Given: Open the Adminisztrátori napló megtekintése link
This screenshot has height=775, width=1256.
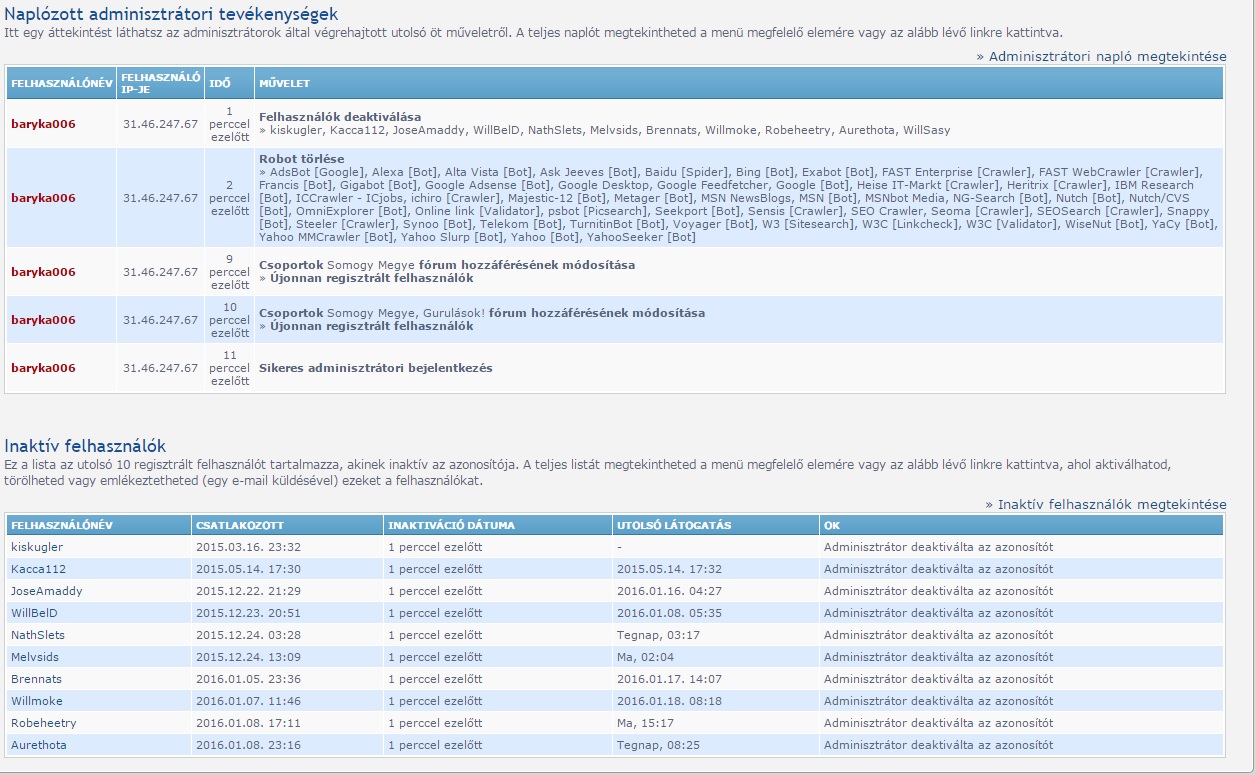Looking at the screenshot, I should (x=1106, y=56).
